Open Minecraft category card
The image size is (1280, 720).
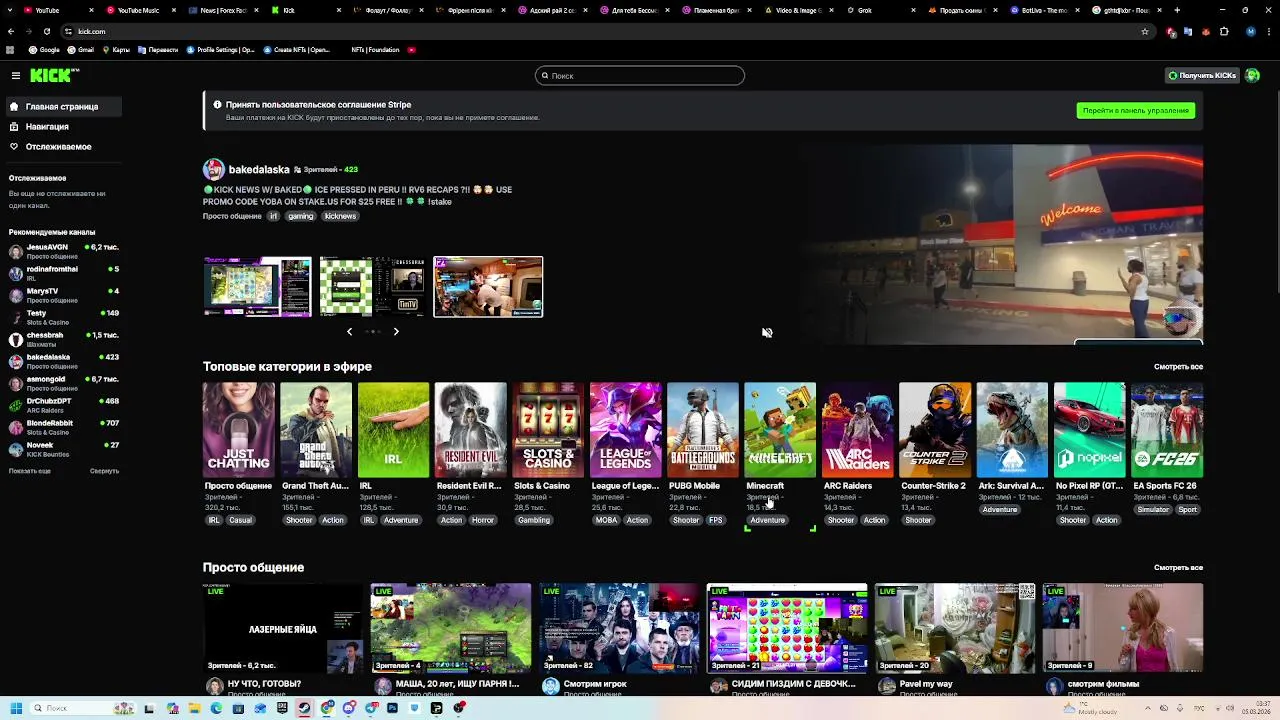click(780, 430)
